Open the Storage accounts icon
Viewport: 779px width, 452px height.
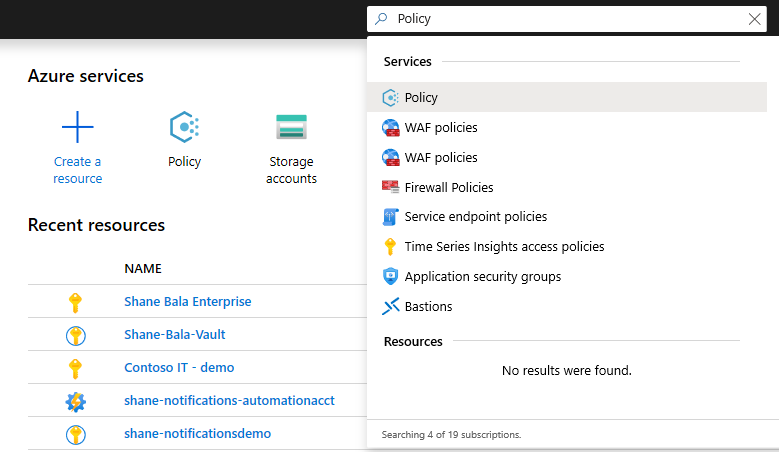(x=291, y=127)
